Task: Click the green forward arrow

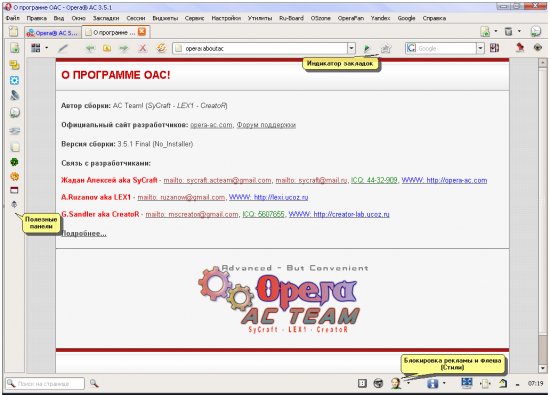Action: [124, 48]
